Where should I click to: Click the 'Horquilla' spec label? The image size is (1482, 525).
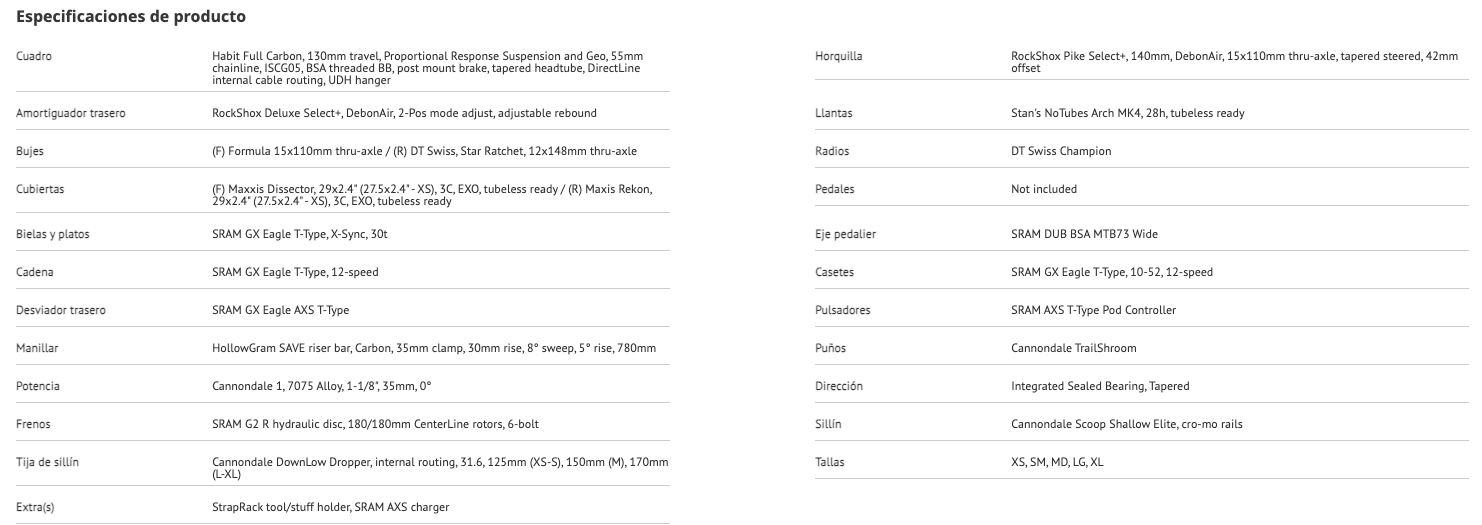click(x=839, y=56)
